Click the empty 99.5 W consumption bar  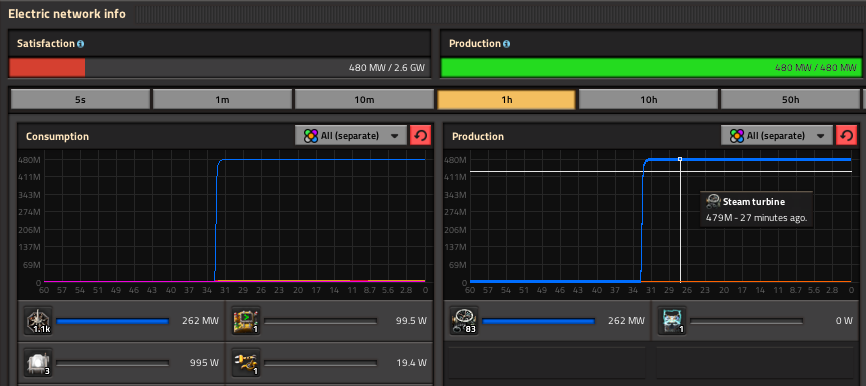[320, 321]
